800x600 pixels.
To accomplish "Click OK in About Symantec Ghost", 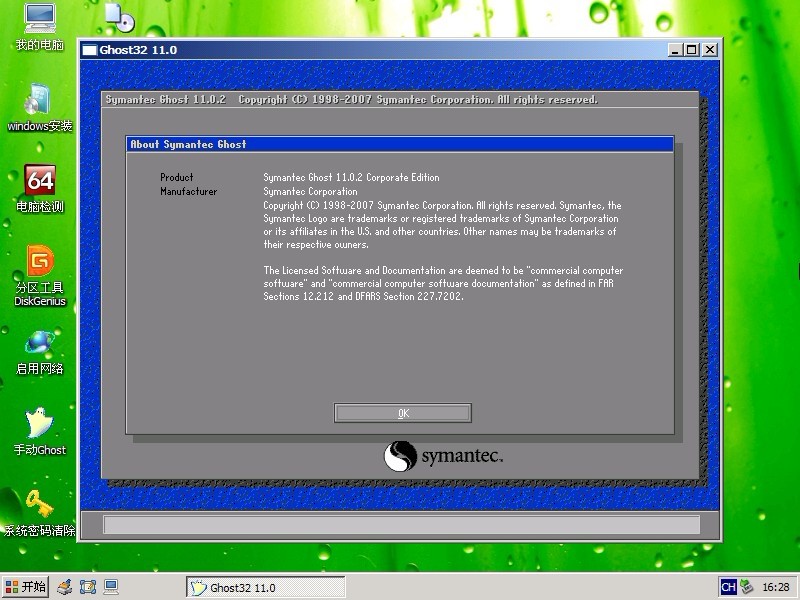I will coord(403,413).
